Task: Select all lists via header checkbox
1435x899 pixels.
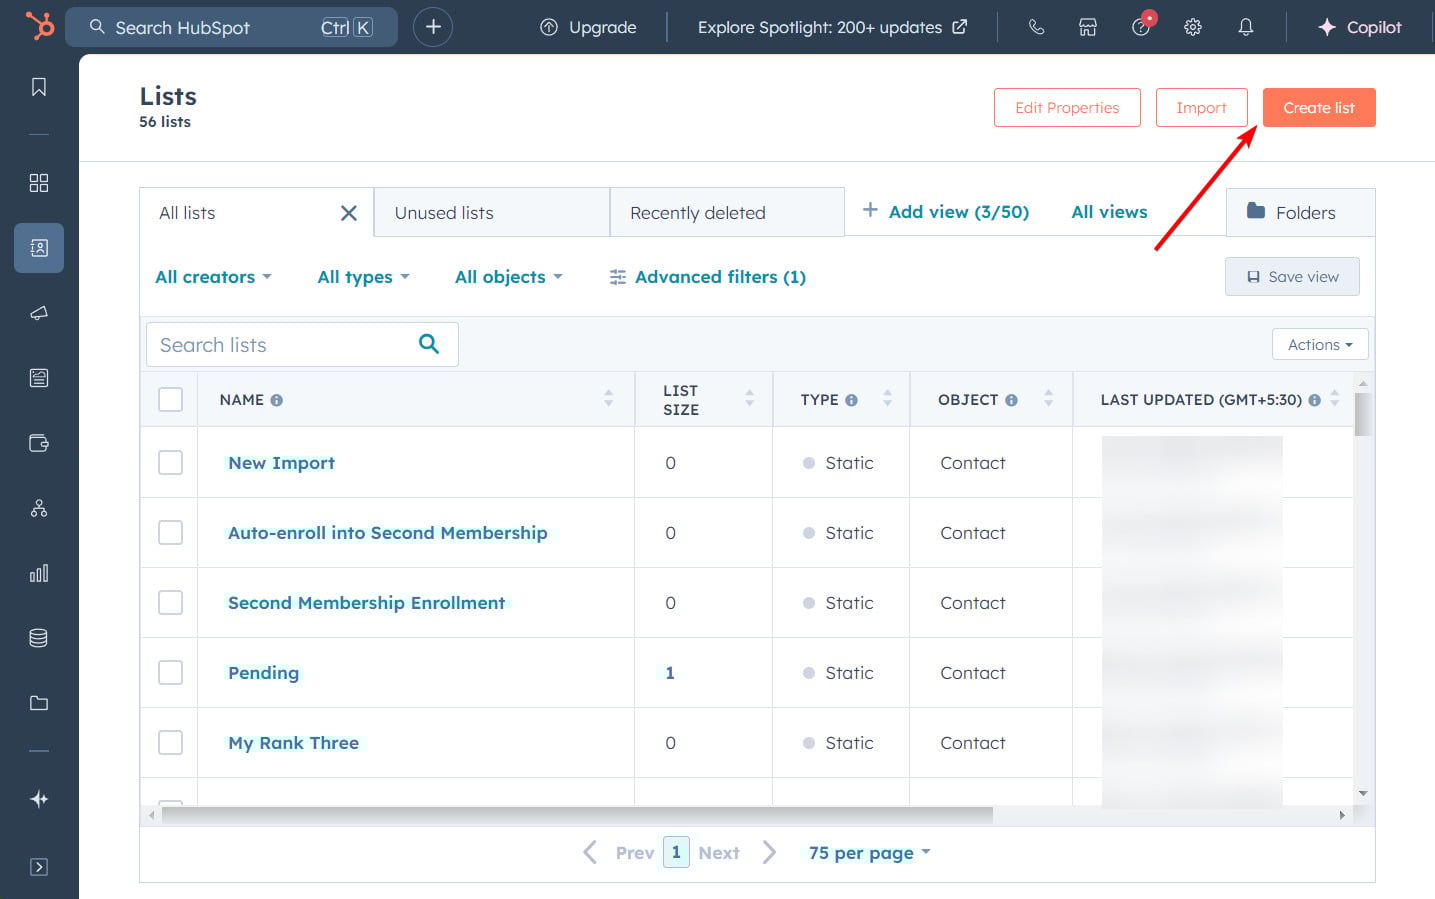Action: 170,398
